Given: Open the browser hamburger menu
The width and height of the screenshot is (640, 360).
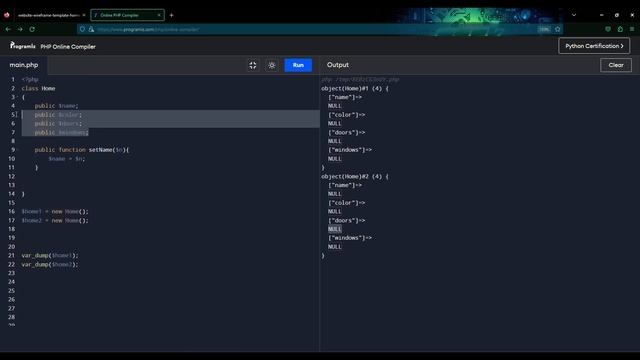Looking at the screenshot, I should (632, 29).
